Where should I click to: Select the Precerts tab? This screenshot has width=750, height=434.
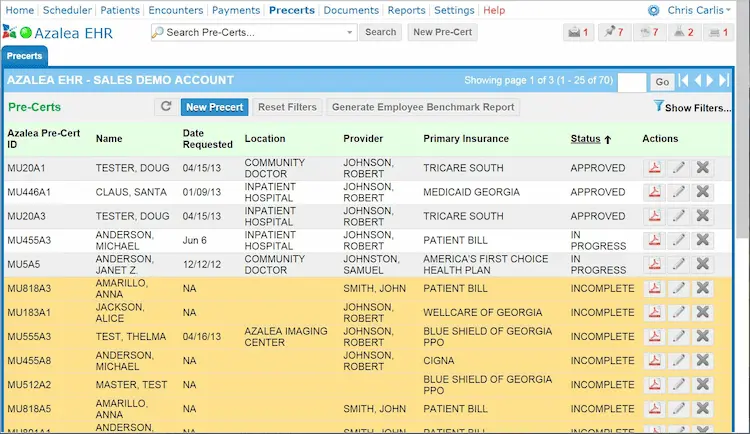coord(24,56)
